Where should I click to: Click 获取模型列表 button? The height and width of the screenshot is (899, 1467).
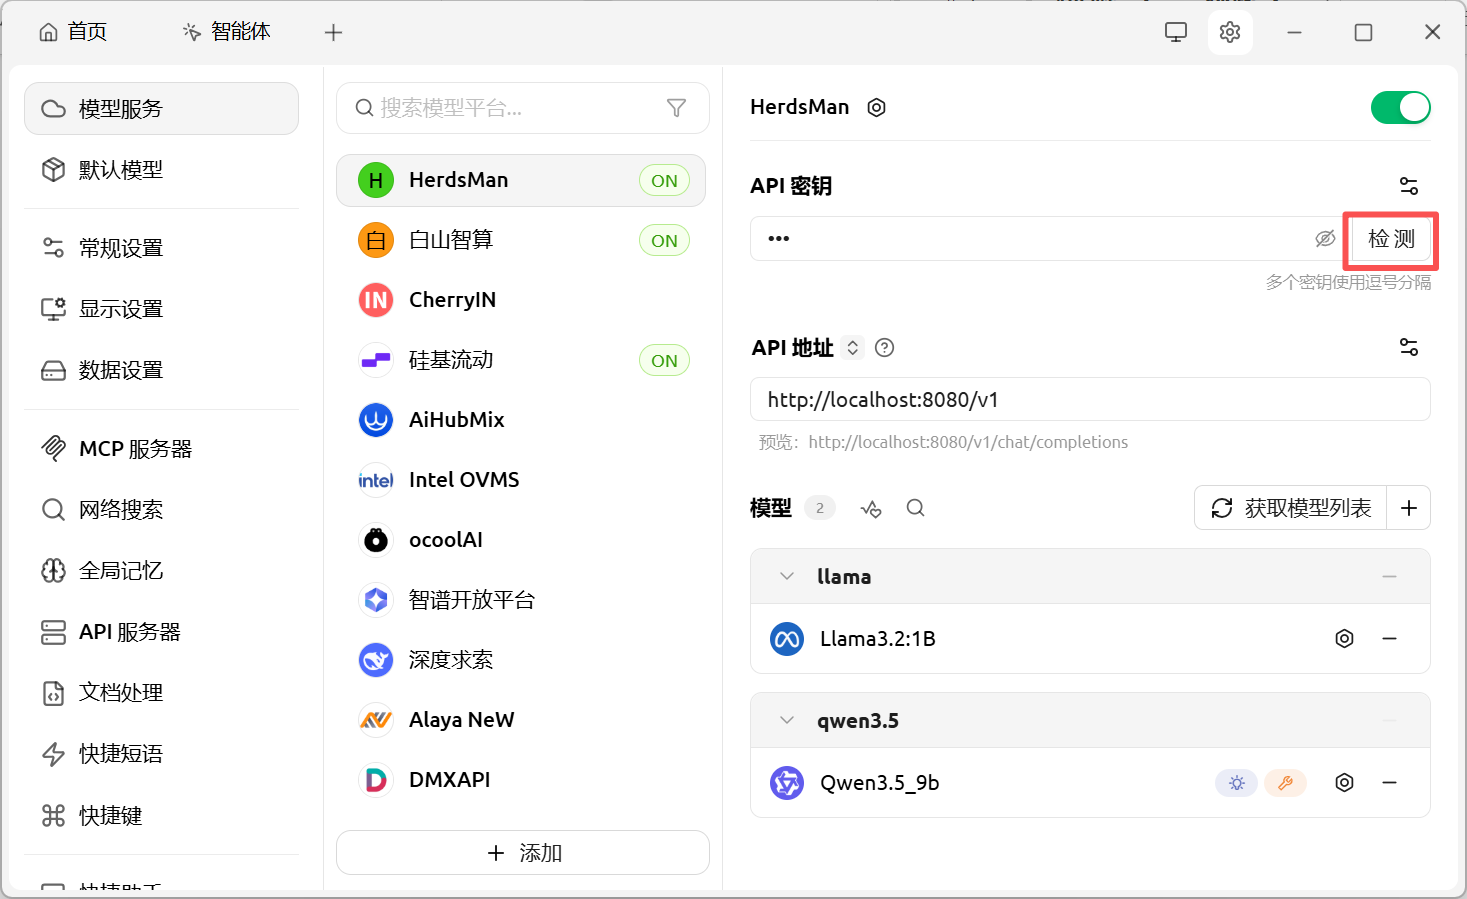1291,508
